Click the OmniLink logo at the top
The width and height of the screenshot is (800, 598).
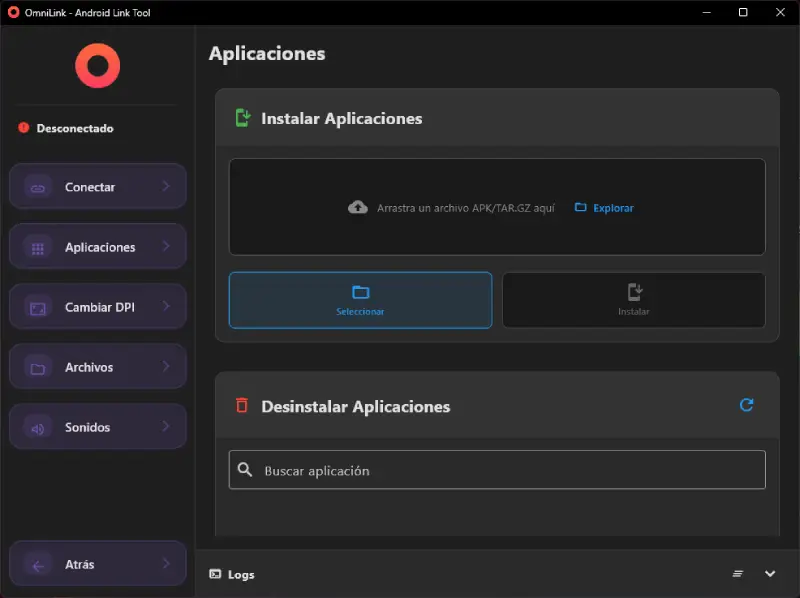(x=95, y=65)
